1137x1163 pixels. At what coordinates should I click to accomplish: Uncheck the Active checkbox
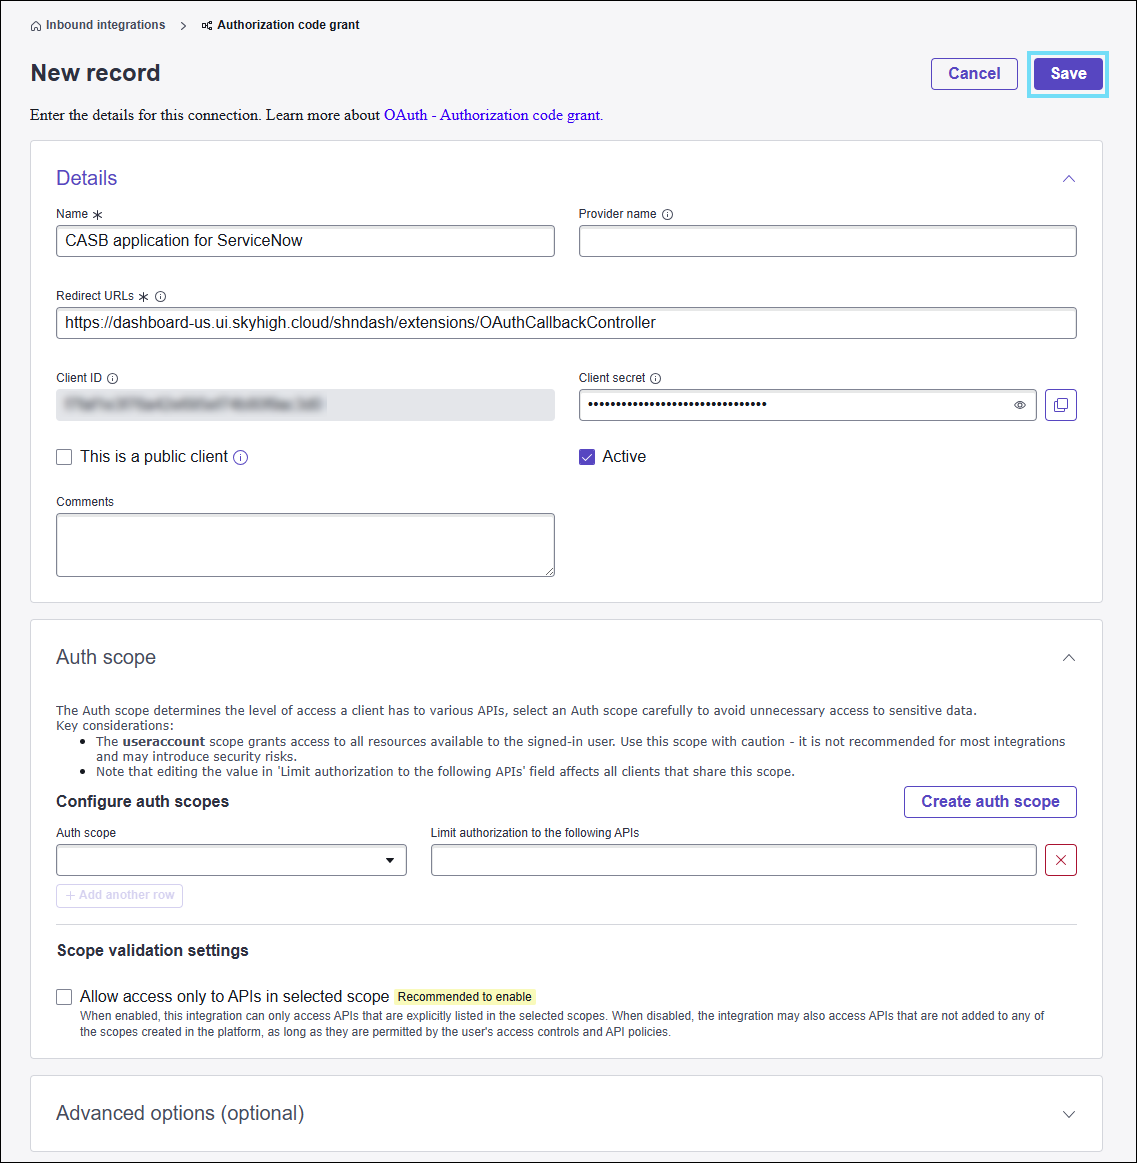[x=587, y=457]
